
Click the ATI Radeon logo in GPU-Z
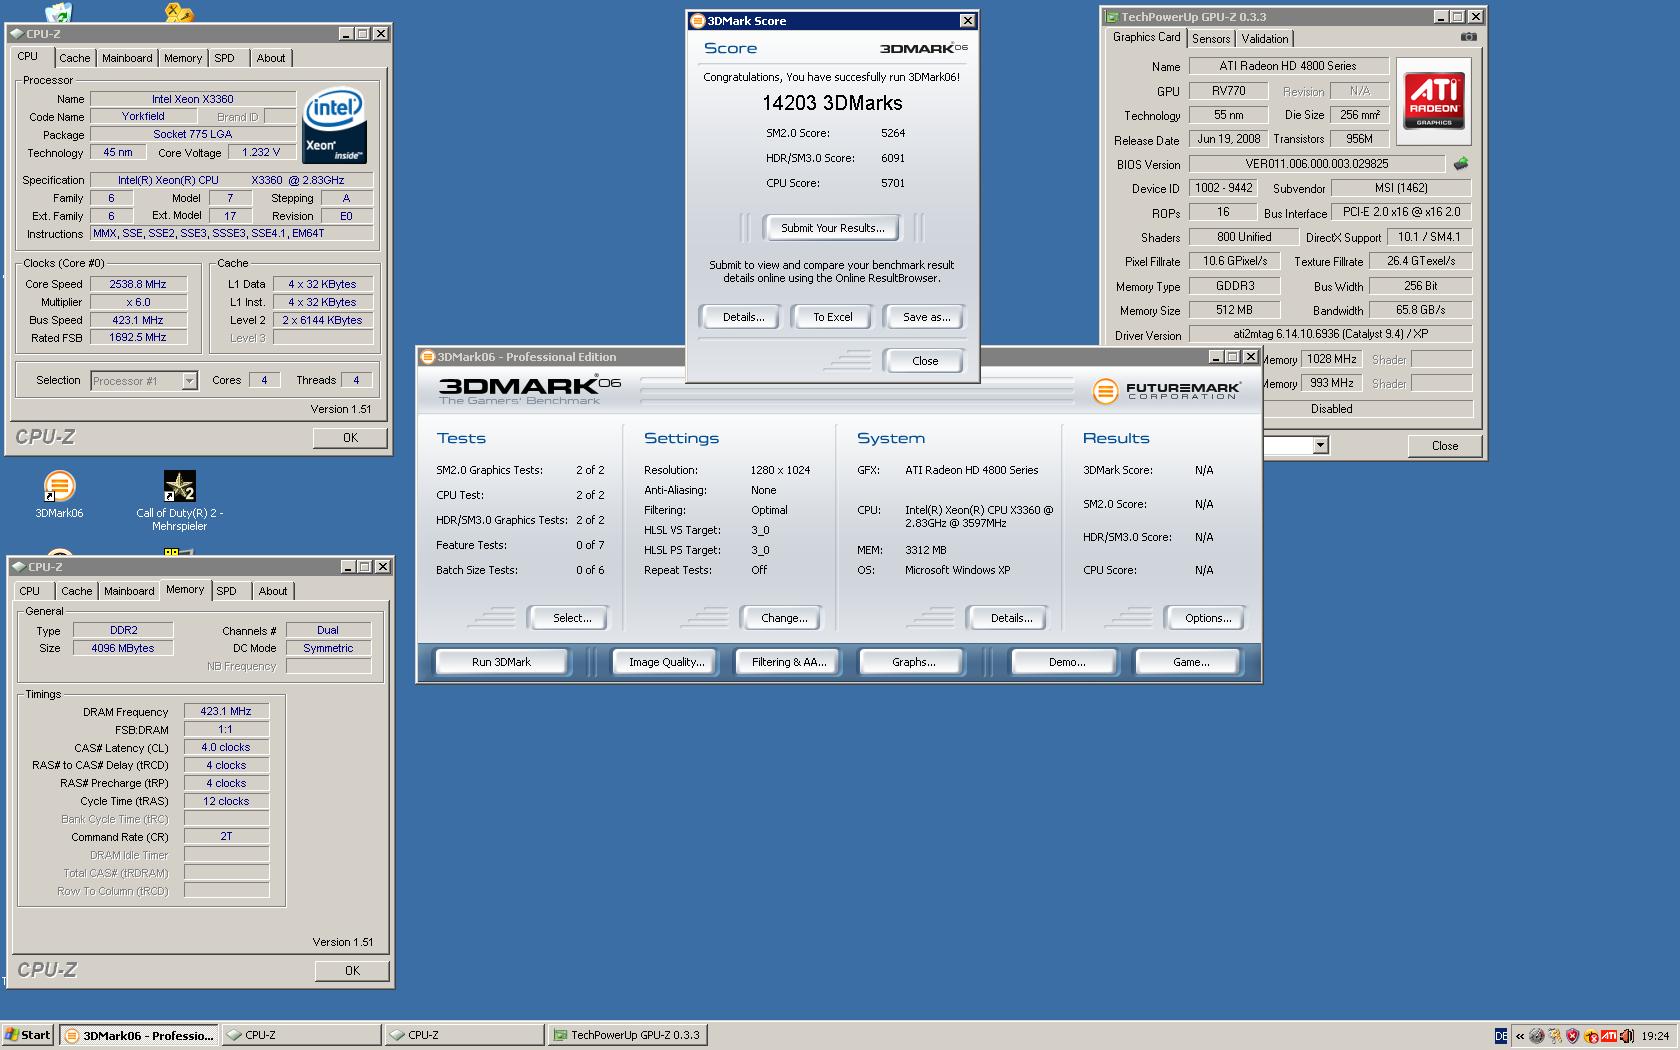1435,101
